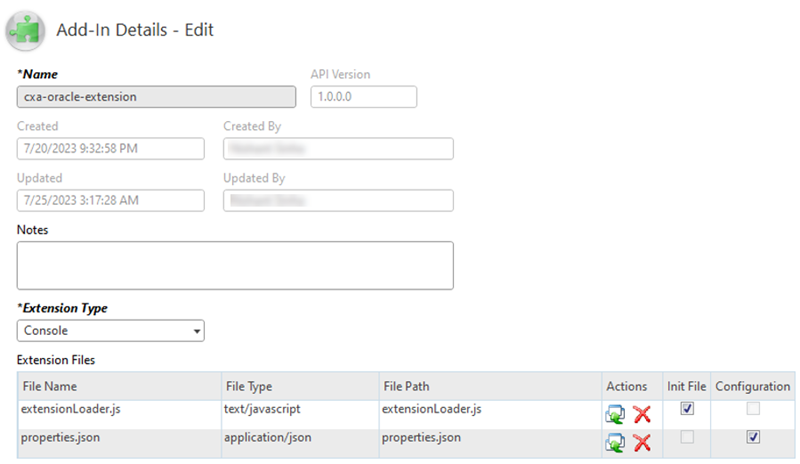
Task: Delete properties.json using the red X
Action: [642, 443]
